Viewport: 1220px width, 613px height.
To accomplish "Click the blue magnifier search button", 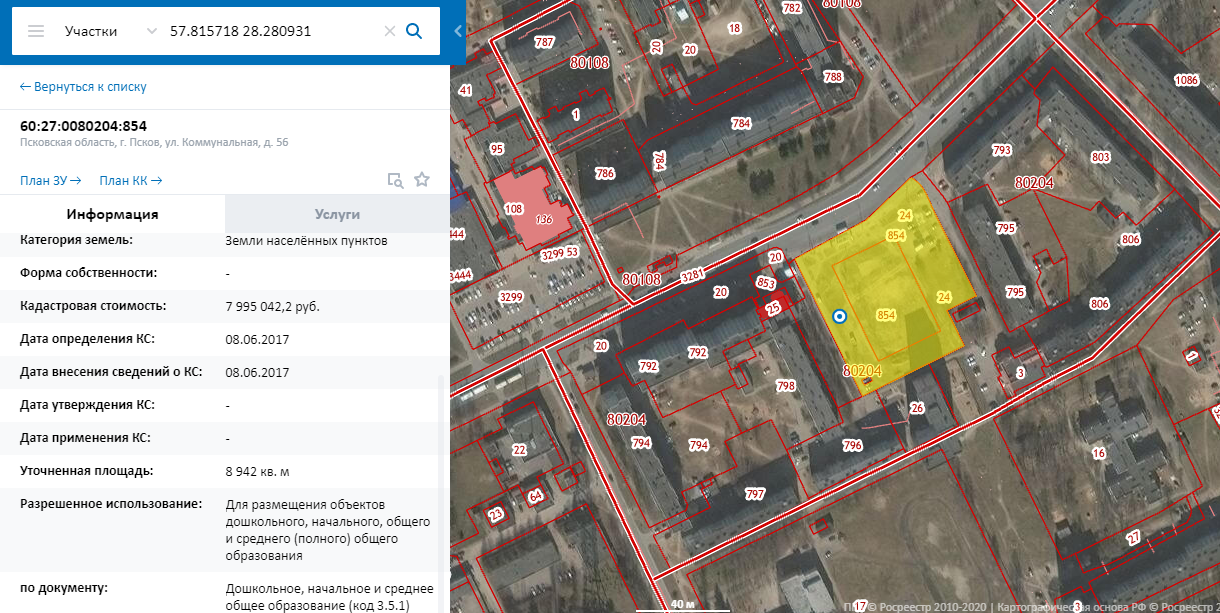I will tap(414, 31).
